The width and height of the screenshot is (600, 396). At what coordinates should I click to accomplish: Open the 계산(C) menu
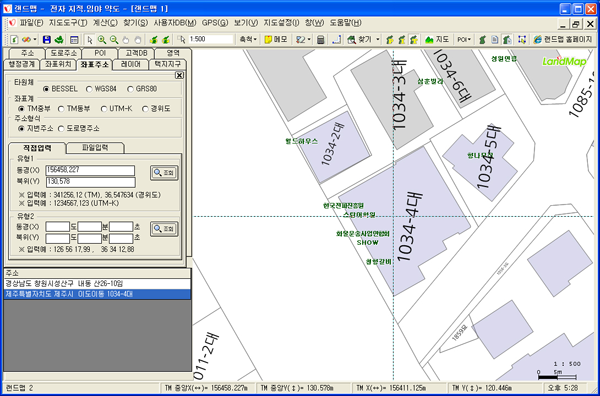(105, 23)
